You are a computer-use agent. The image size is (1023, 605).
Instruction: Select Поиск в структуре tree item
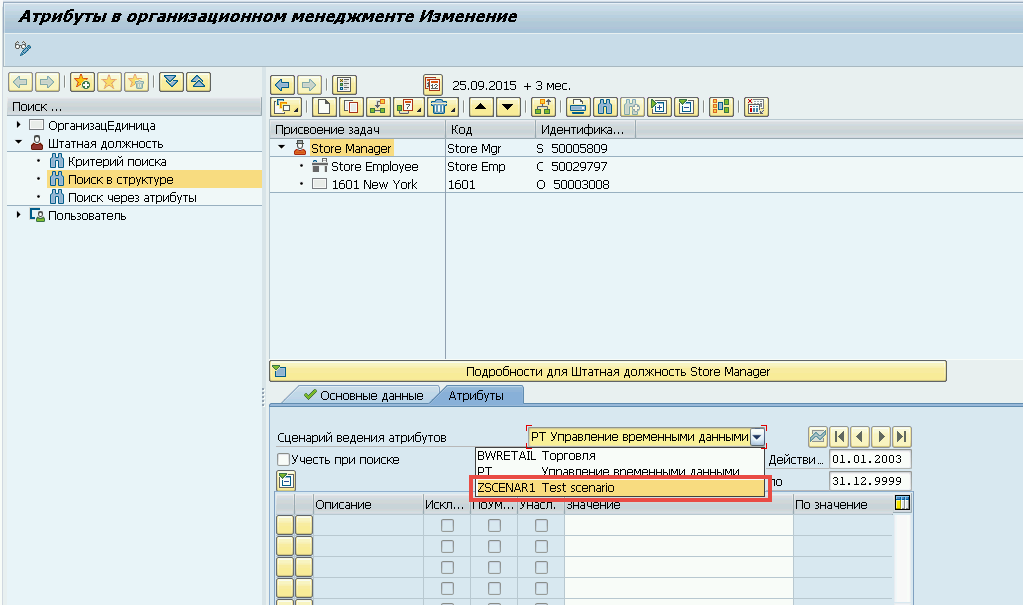[x=121, y=179]
